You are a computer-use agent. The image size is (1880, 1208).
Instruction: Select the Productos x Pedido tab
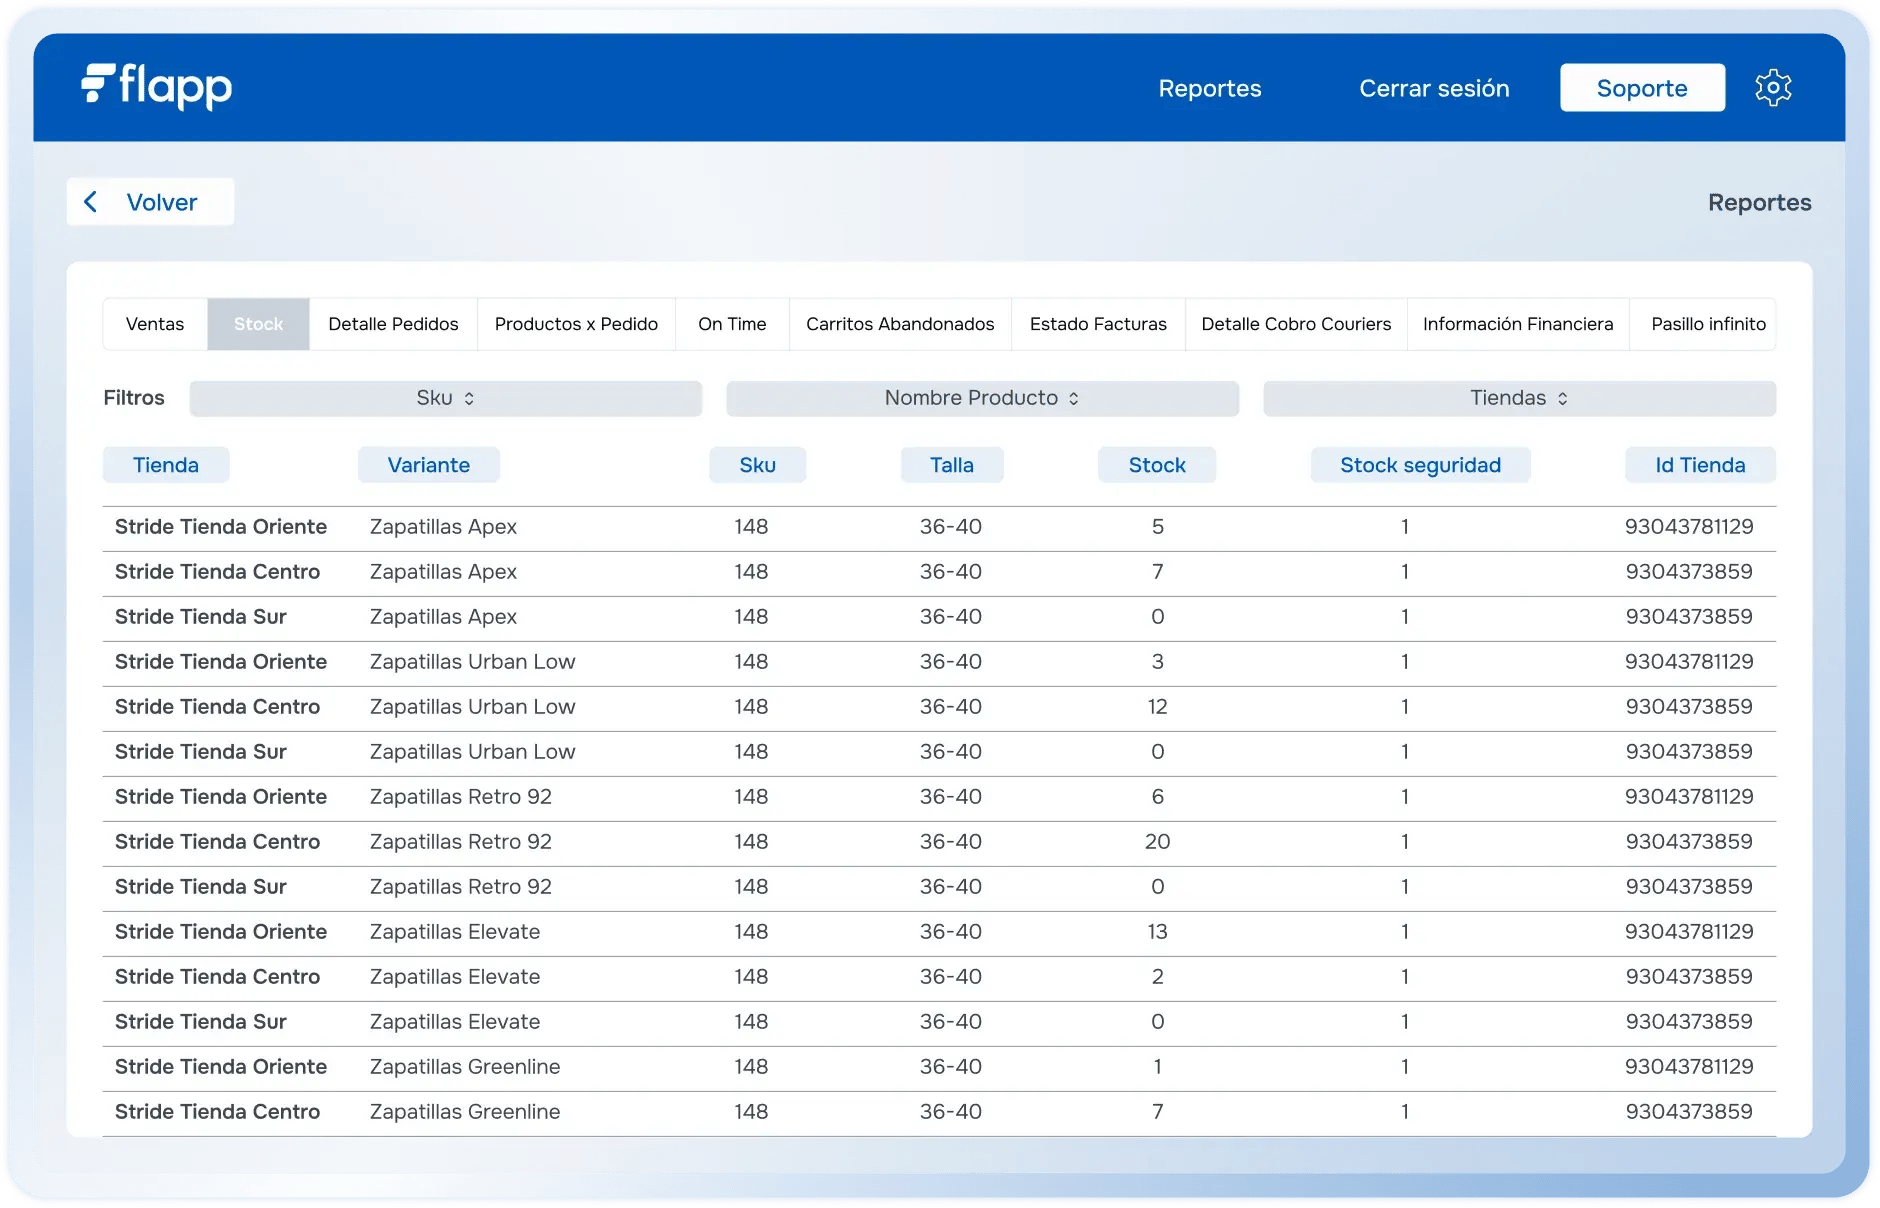pyautogui.click(x=576, y=324)
